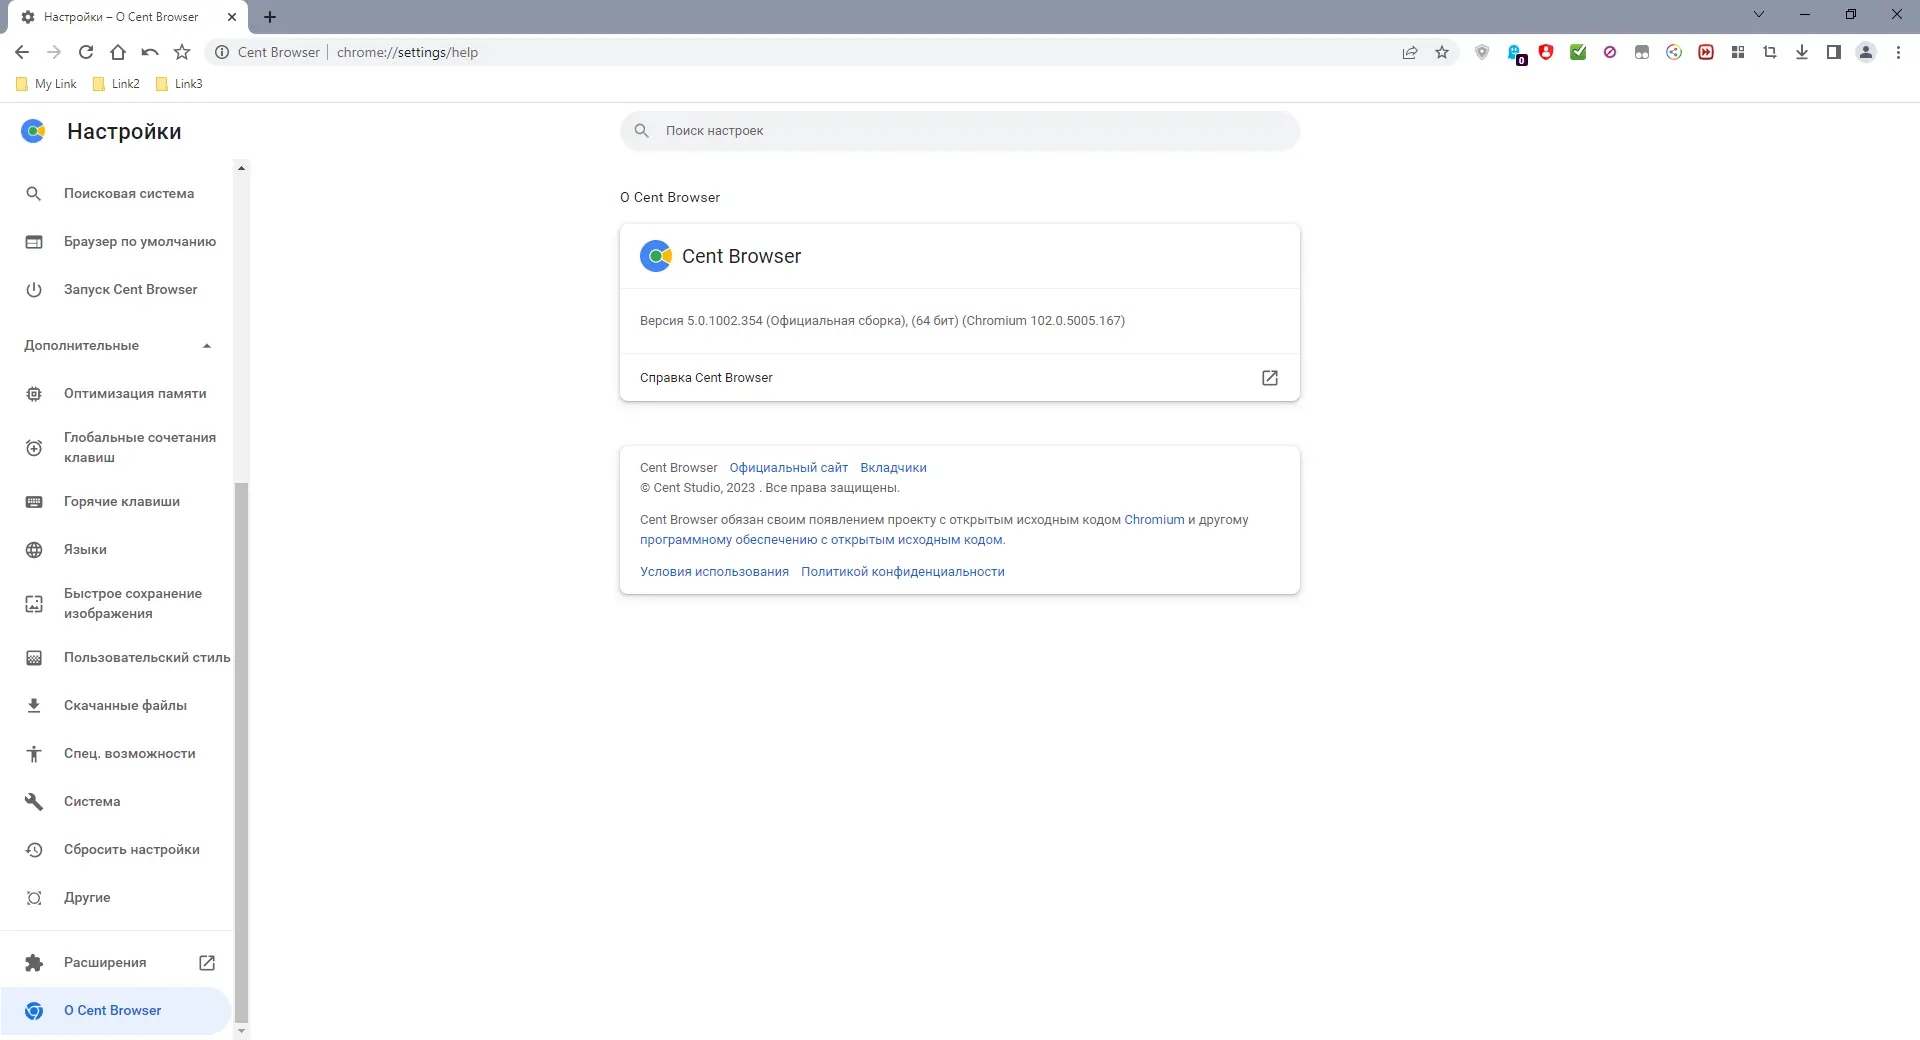Open the Link2 bookmark folder
The image size is (1920, 1040).
(x=116, y=84)
